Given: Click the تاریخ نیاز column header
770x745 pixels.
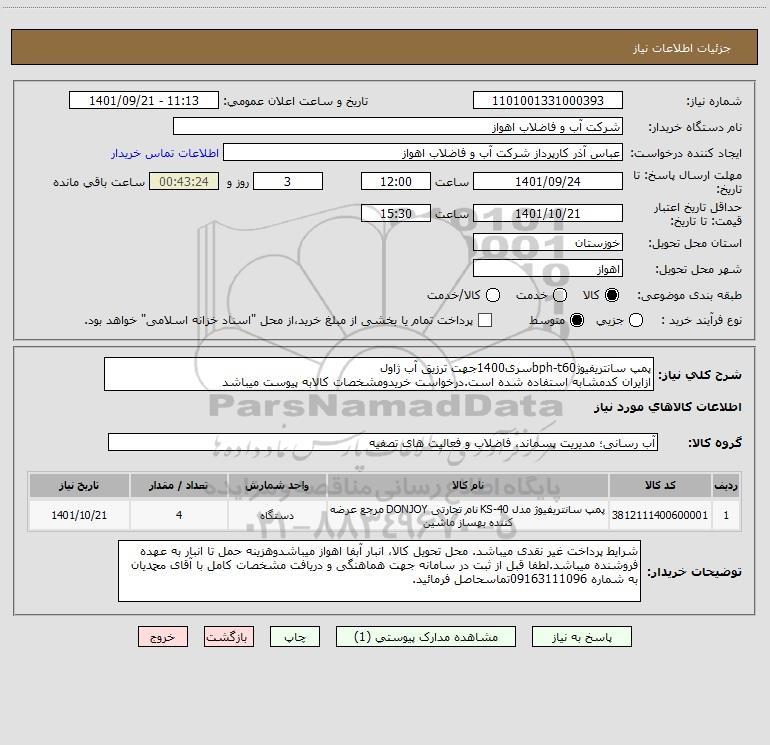Looking at the screenshot, I should pyautogui.click(x=79, y=485).
